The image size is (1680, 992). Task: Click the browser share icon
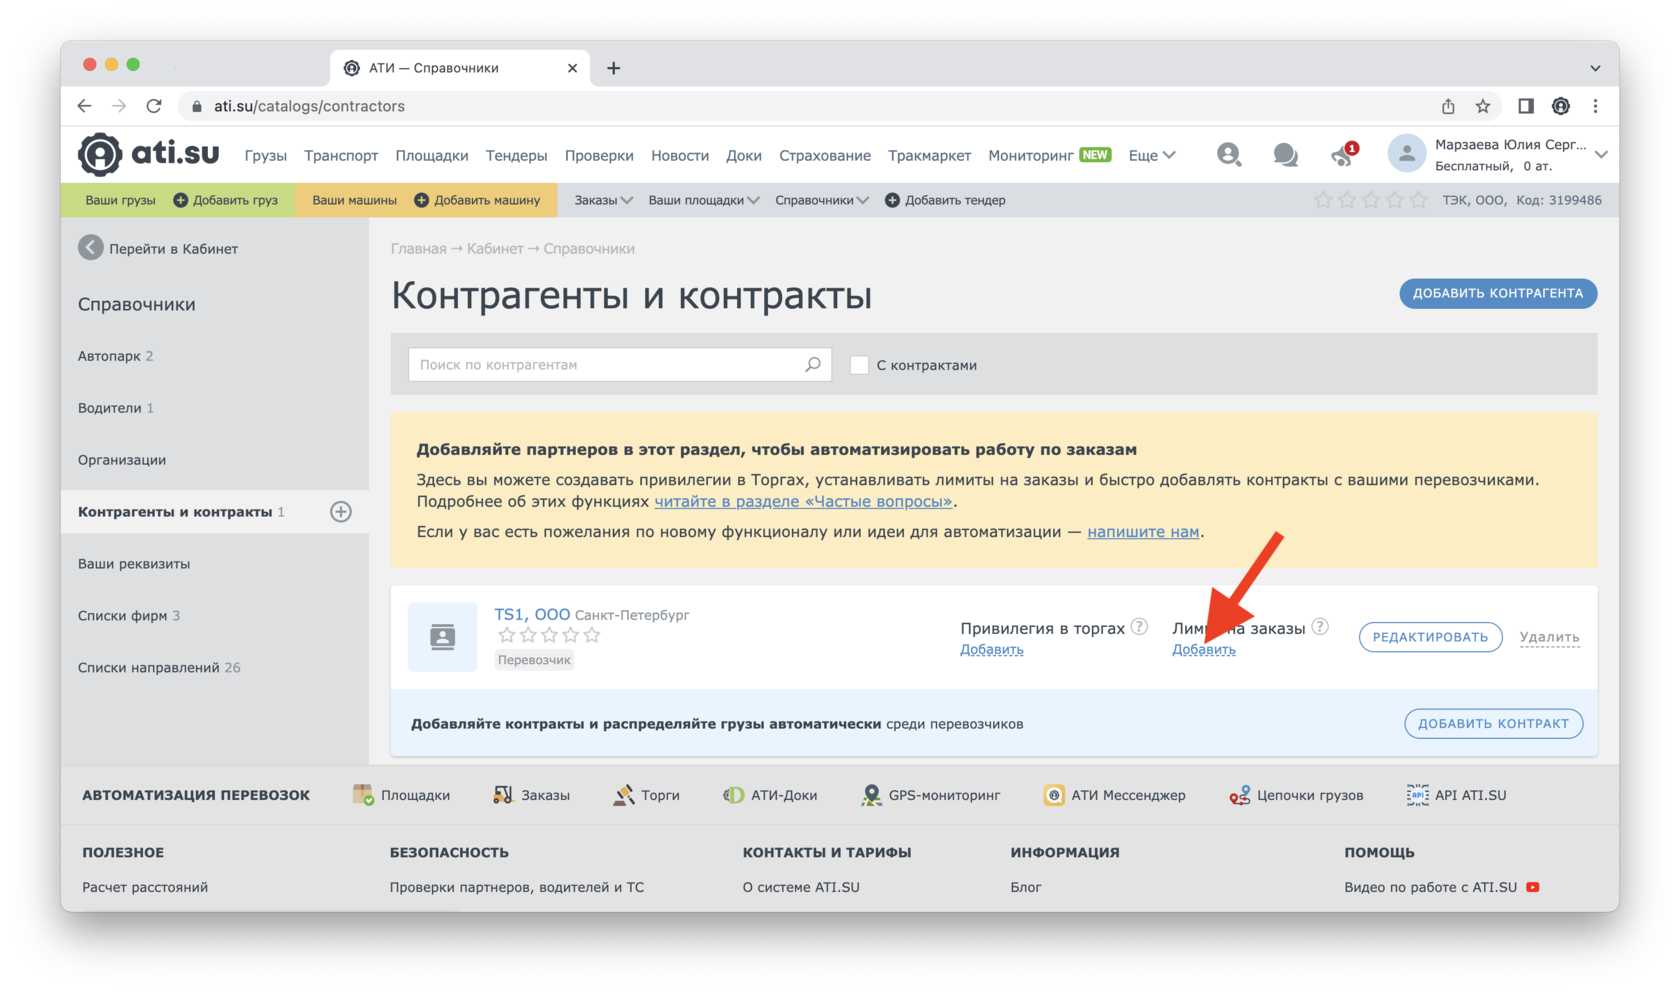1447,106
